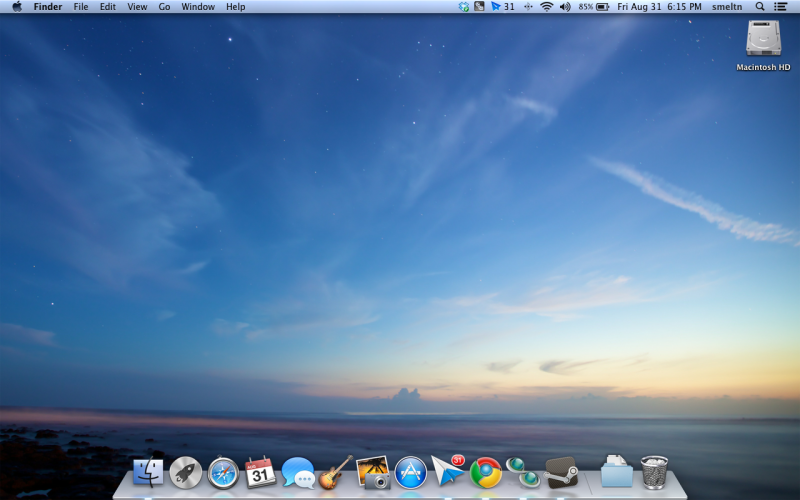Click the Wi-Fi status menu
Image resolution: width=800 pixels, height=500 pixels.
pyautogui.click(x=547, y=7)
